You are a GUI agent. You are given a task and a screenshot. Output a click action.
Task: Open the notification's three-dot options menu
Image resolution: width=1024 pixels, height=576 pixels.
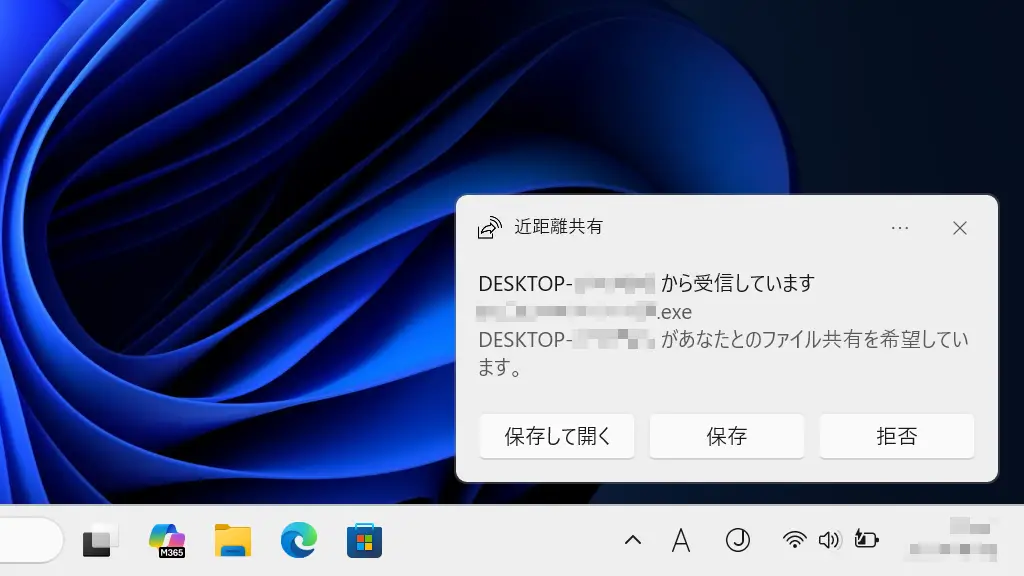coord(899,228)
